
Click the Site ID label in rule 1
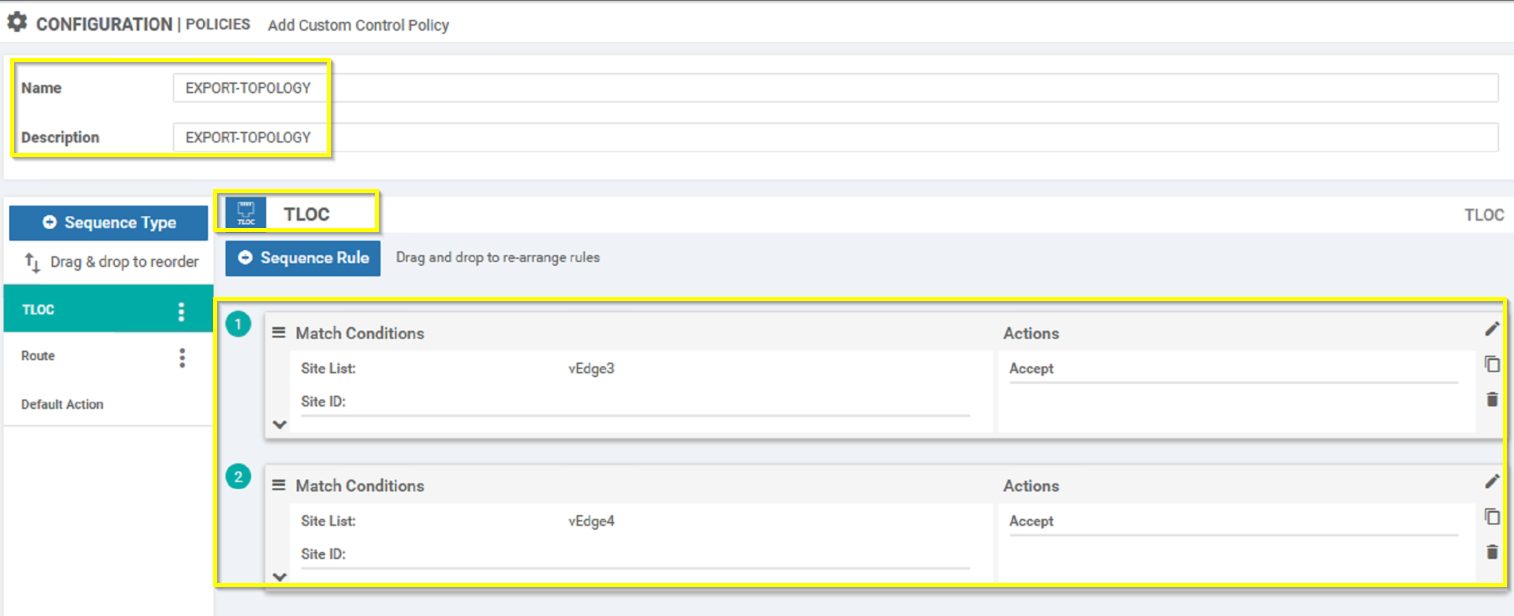point(323,402)
